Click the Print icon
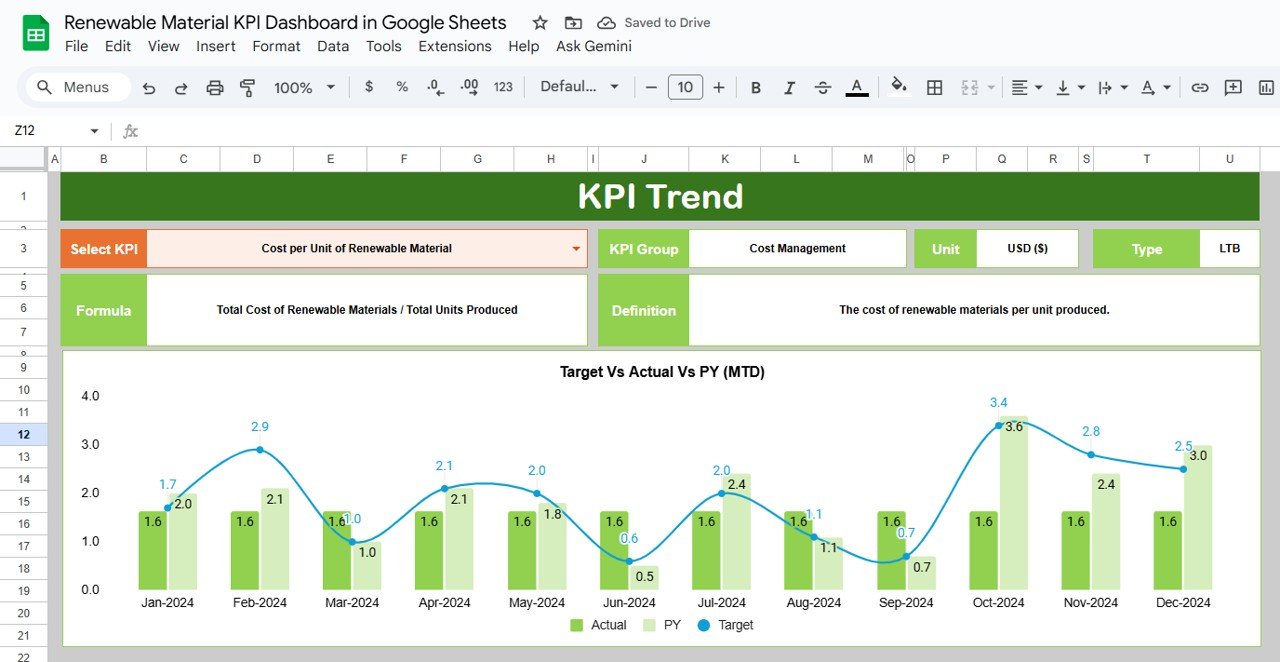Viewport: 1280px width, 662px height. [214, 87]
